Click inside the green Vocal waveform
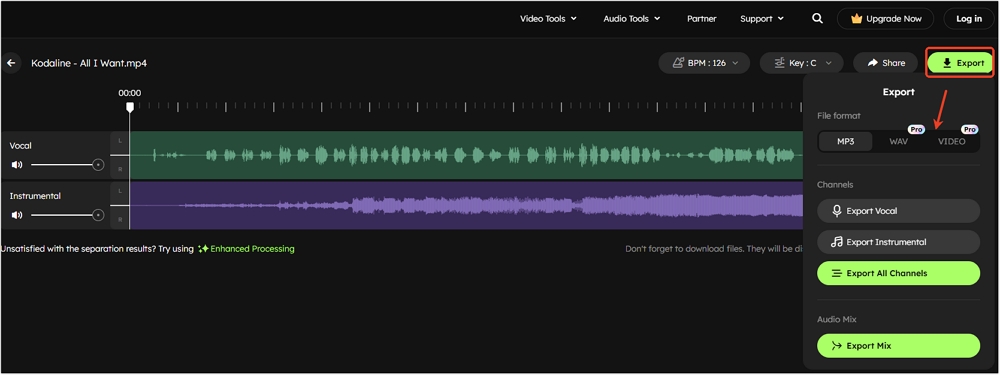The image size is (1000, 375). coord(466,155)
